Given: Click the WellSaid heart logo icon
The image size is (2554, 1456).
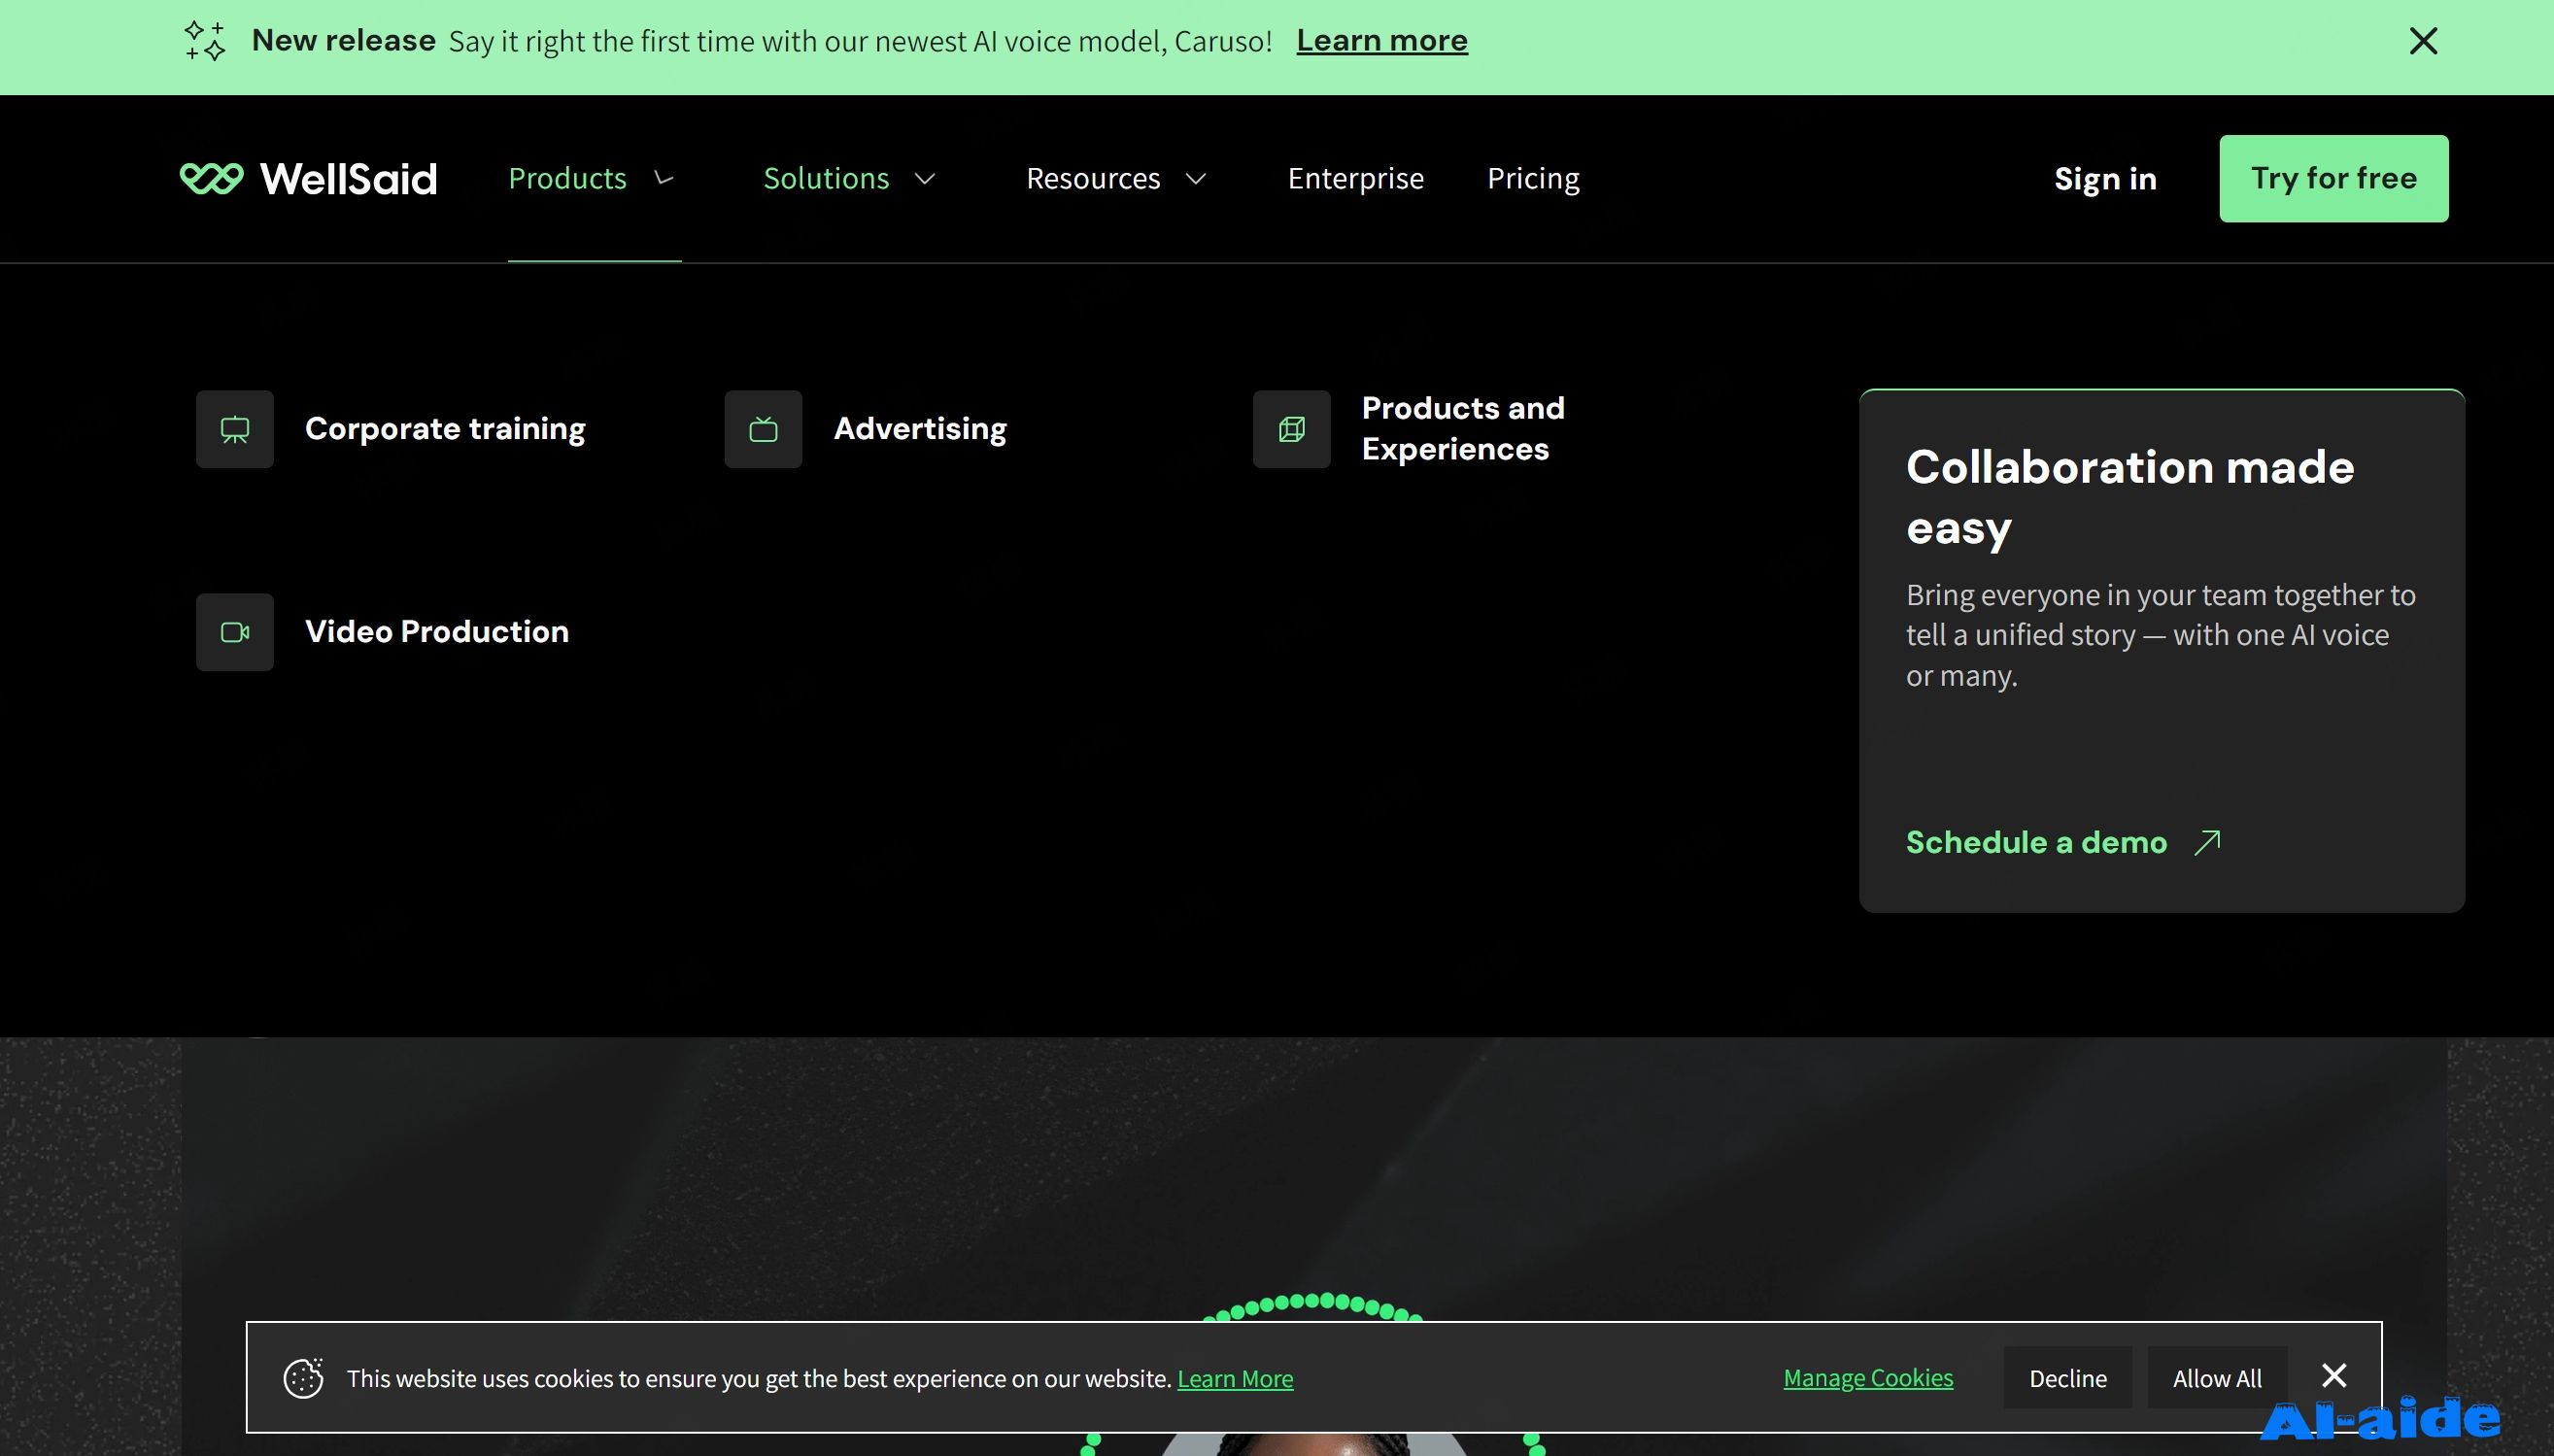Looking at the screenshot, I should pyautogui.click(x=211, y=178).
